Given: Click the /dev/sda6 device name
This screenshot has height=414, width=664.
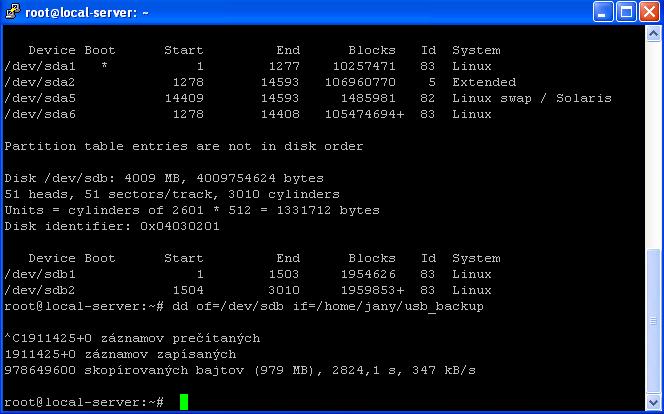Looking at the screenshot, I should pyautogui.click(x=40, y=114).
